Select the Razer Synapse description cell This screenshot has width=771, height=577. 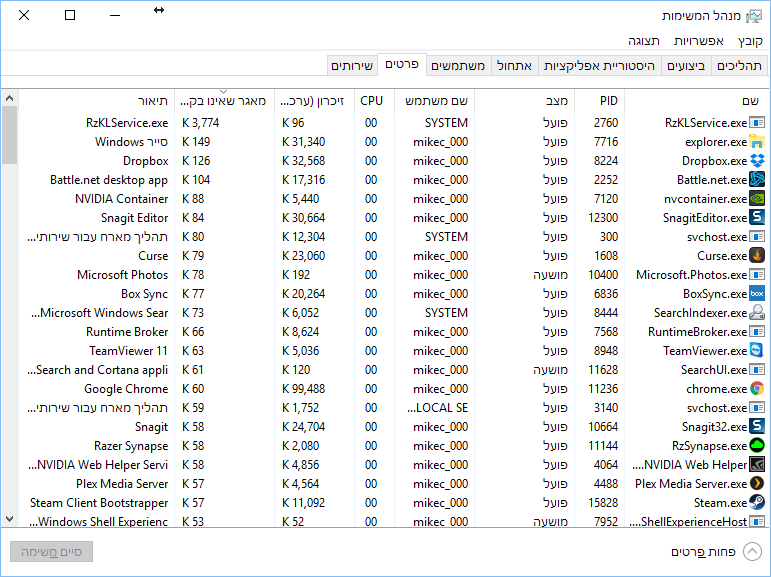tap(131, 446)
